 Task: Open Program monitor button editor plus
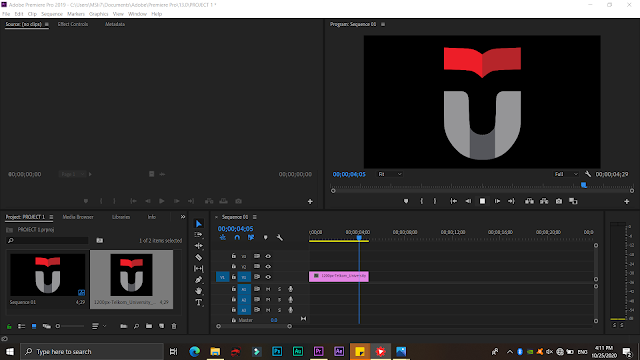click(x=627, y=202)
